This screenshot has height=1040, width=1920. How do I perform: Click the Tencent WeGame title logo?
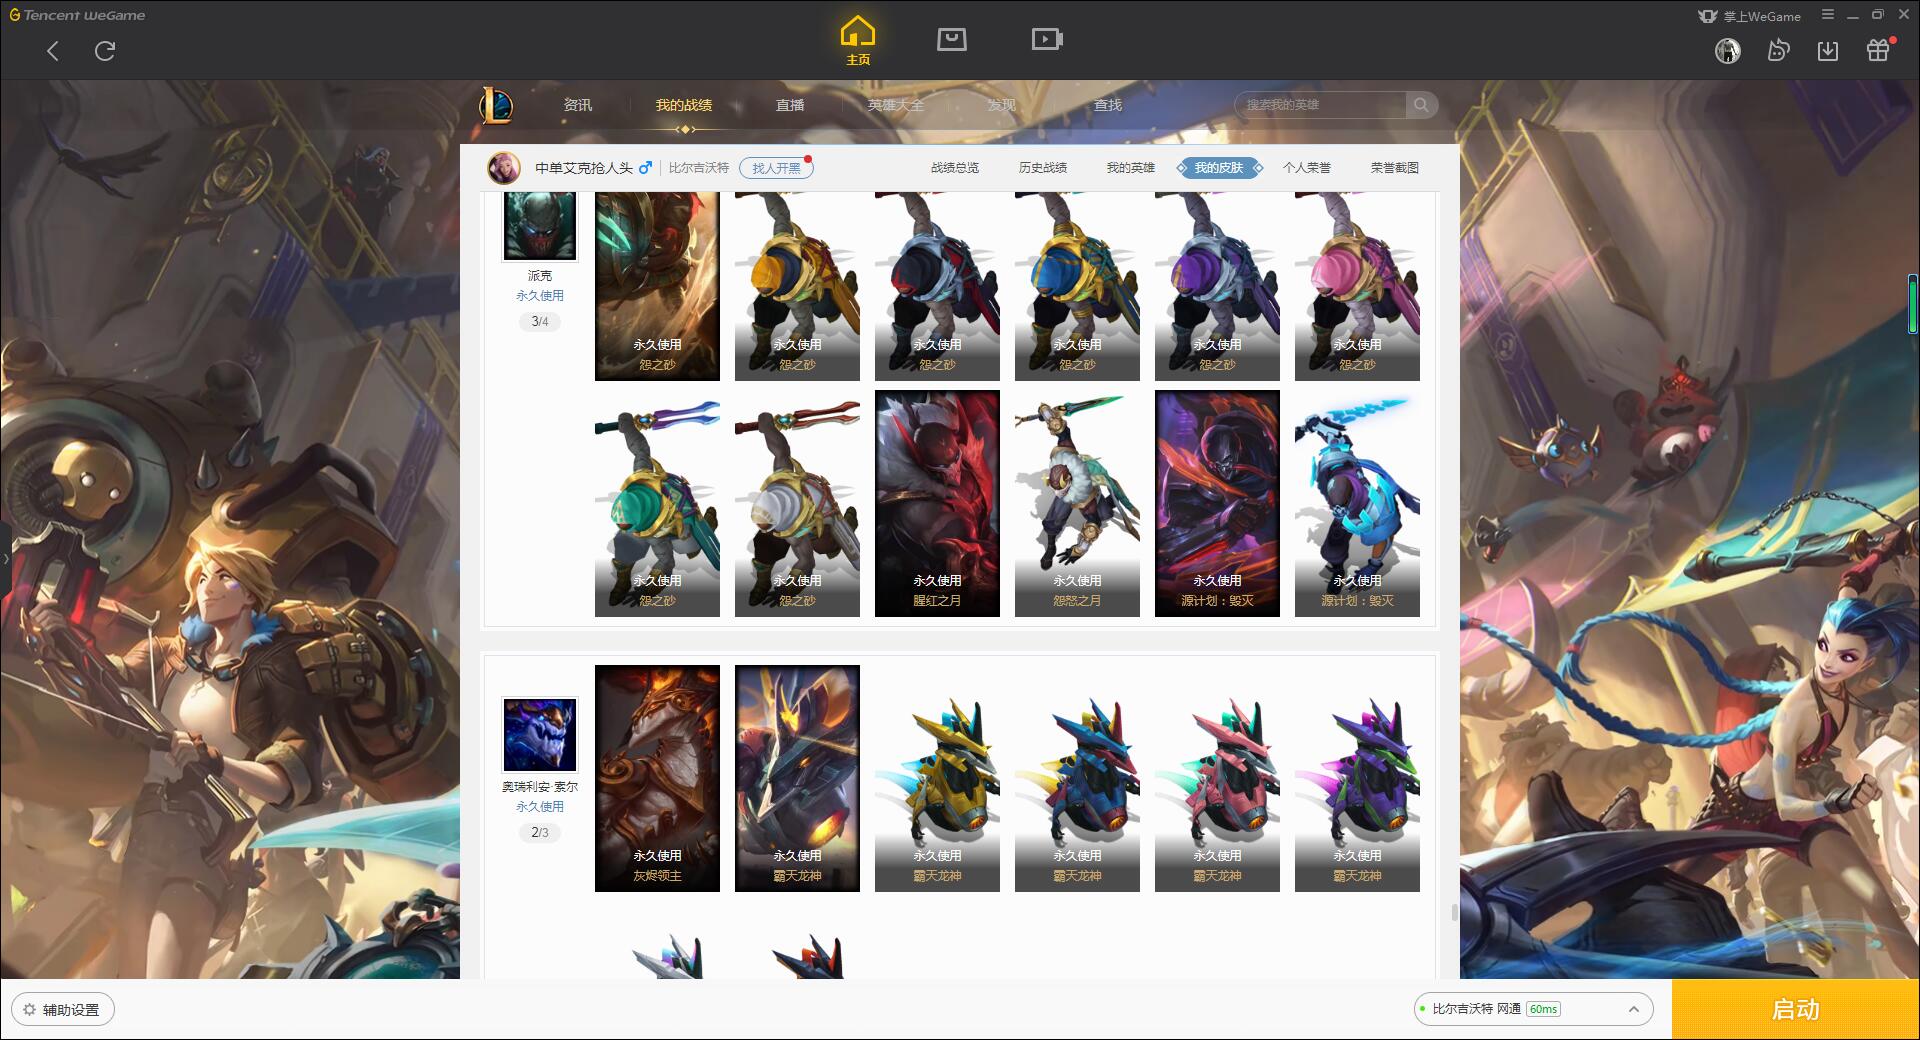click(x=77, y=15)
